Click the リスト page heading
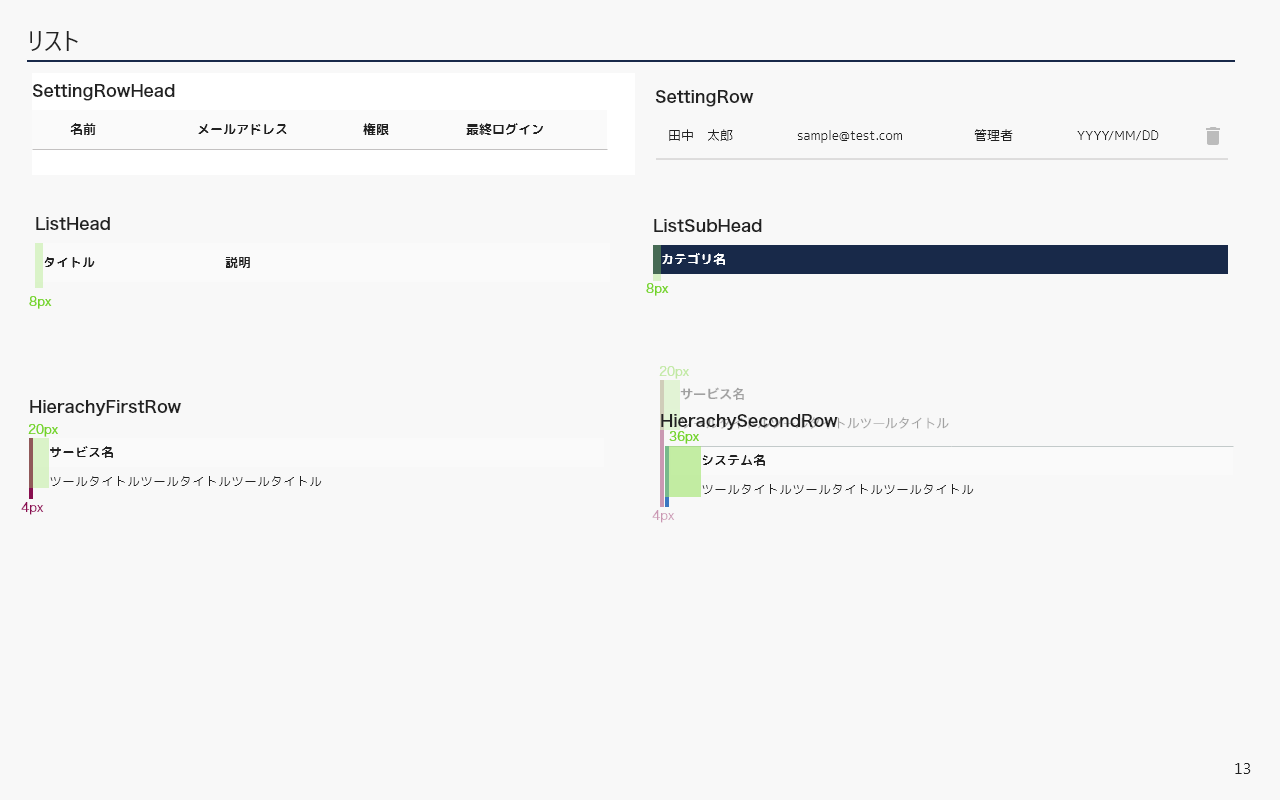1280x800 pixels. click(x=53, y=41)
